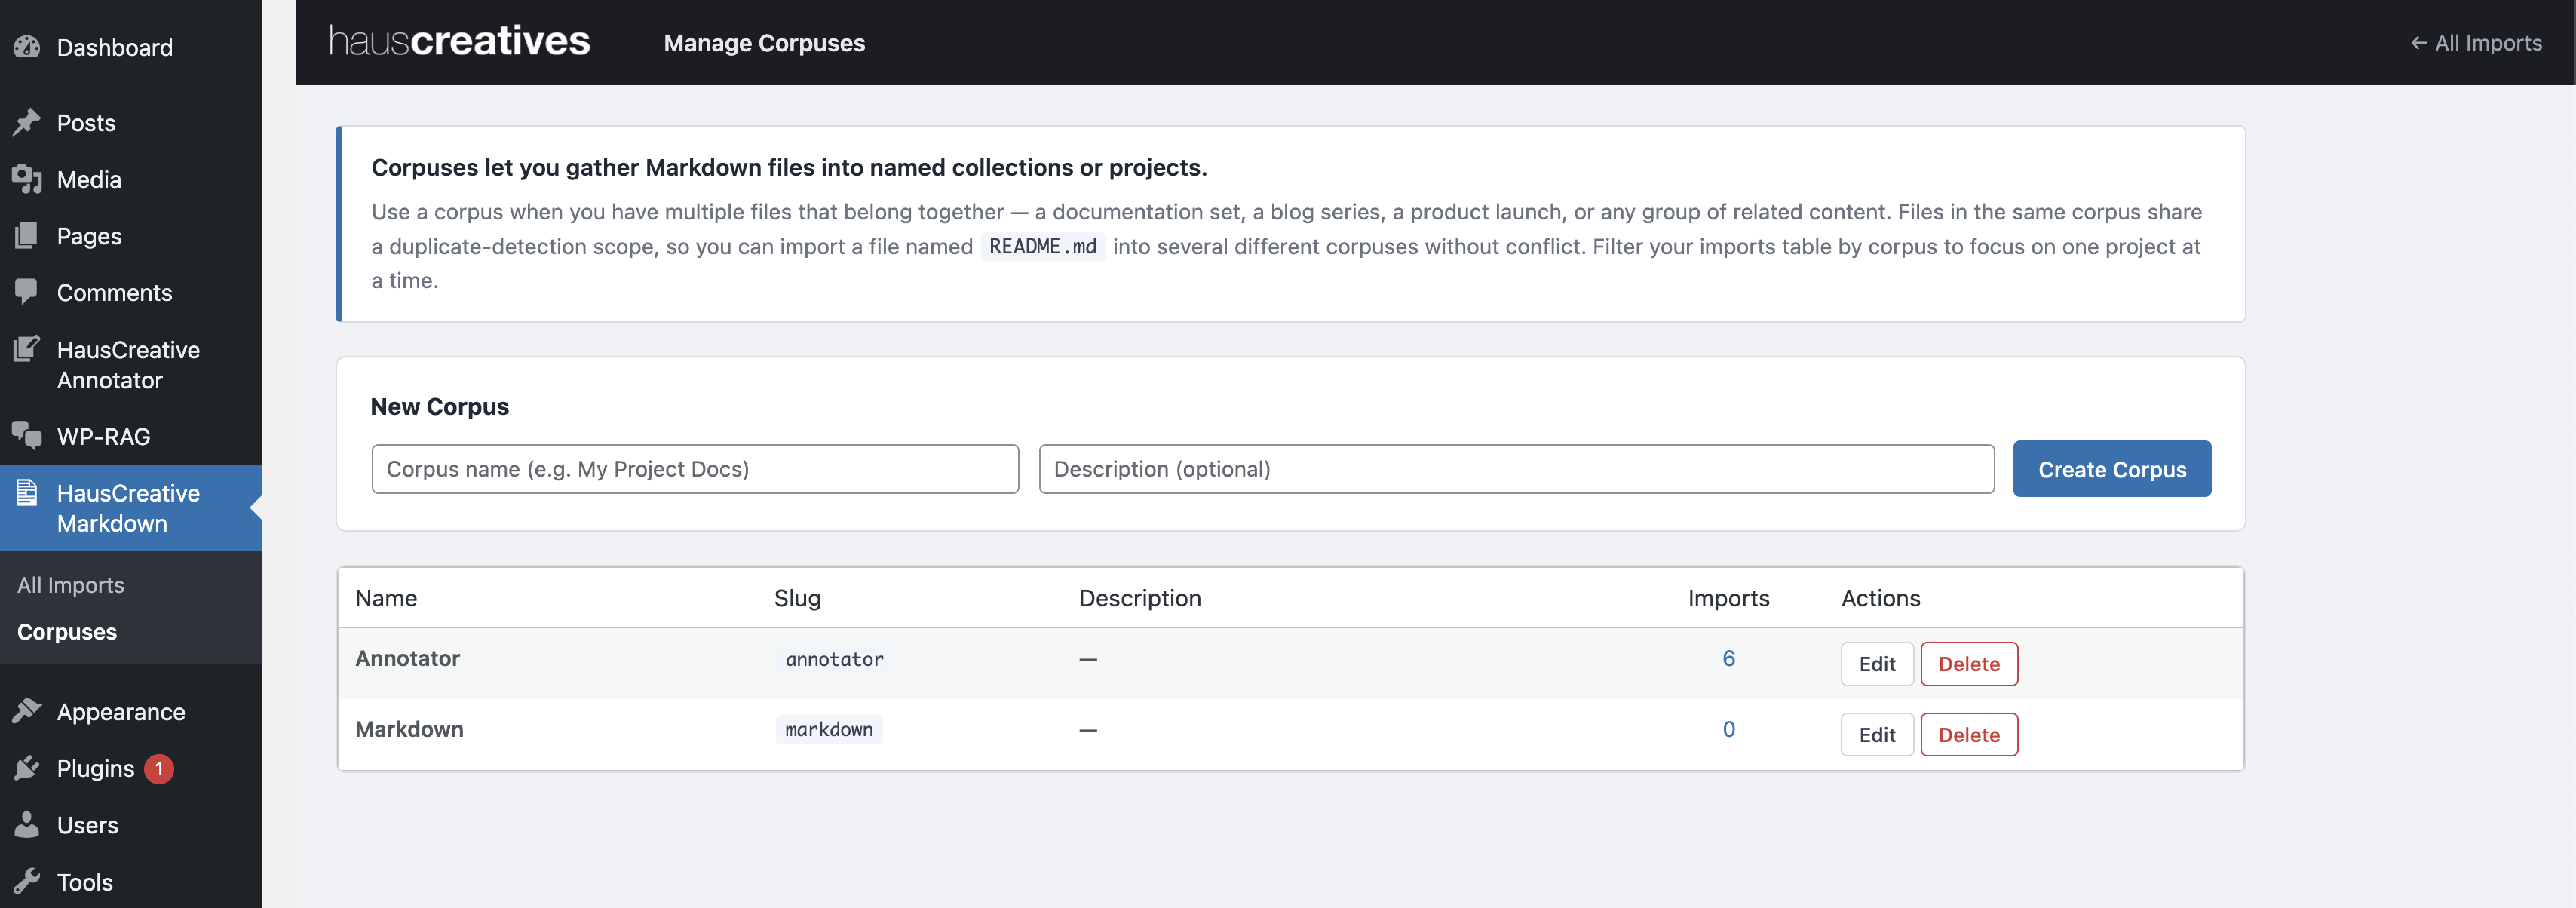
Task: Click the Dashboard gauge icon
Action: pos(27,47)
